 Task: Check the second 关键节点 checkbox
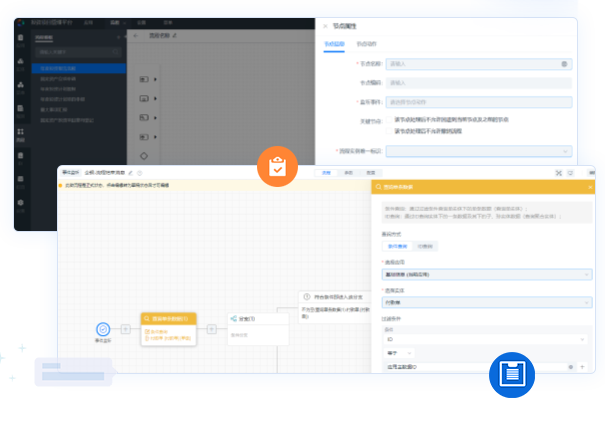tap(391, 131)
